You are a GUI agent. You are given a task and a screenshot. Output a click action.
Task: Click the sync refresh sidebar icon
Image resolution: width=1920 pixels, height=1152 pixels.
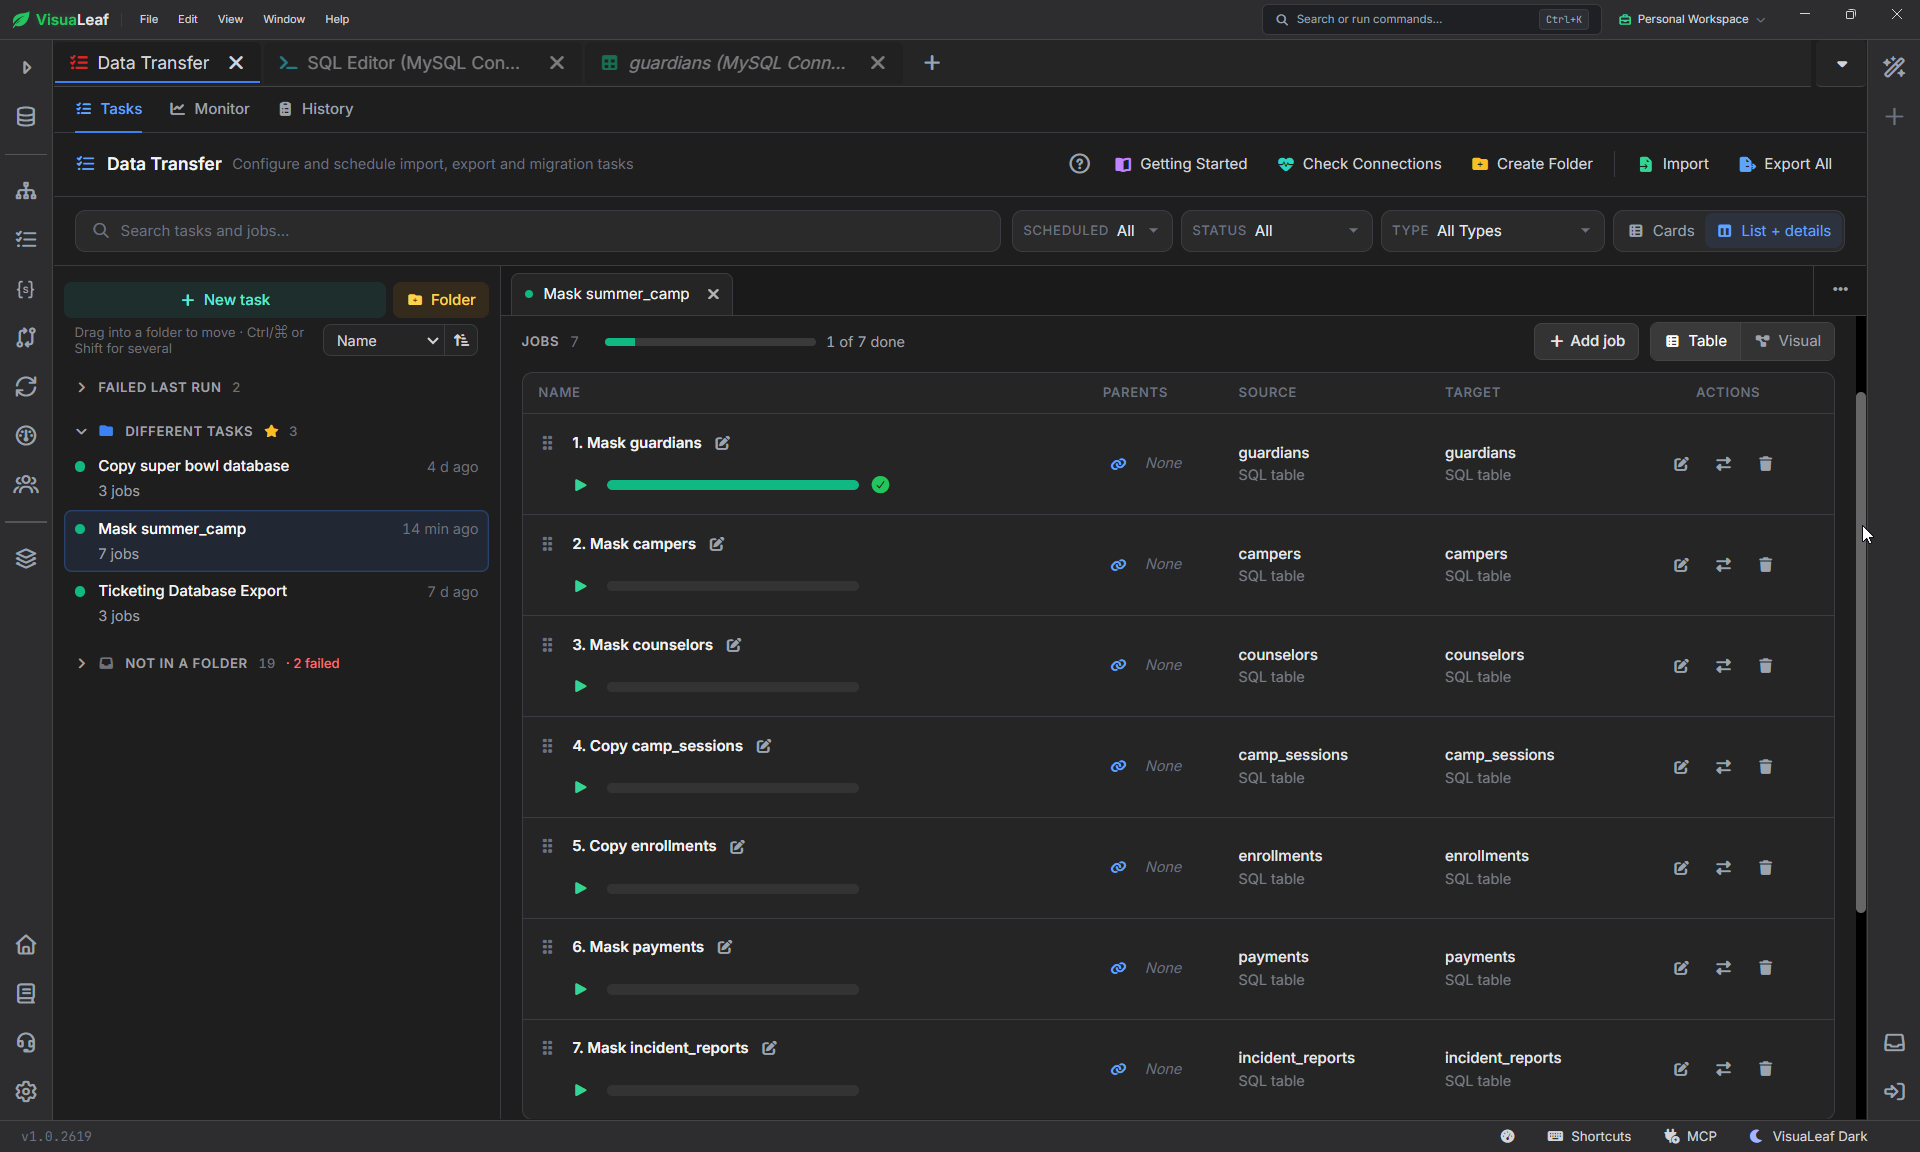[x=26, y=386]
